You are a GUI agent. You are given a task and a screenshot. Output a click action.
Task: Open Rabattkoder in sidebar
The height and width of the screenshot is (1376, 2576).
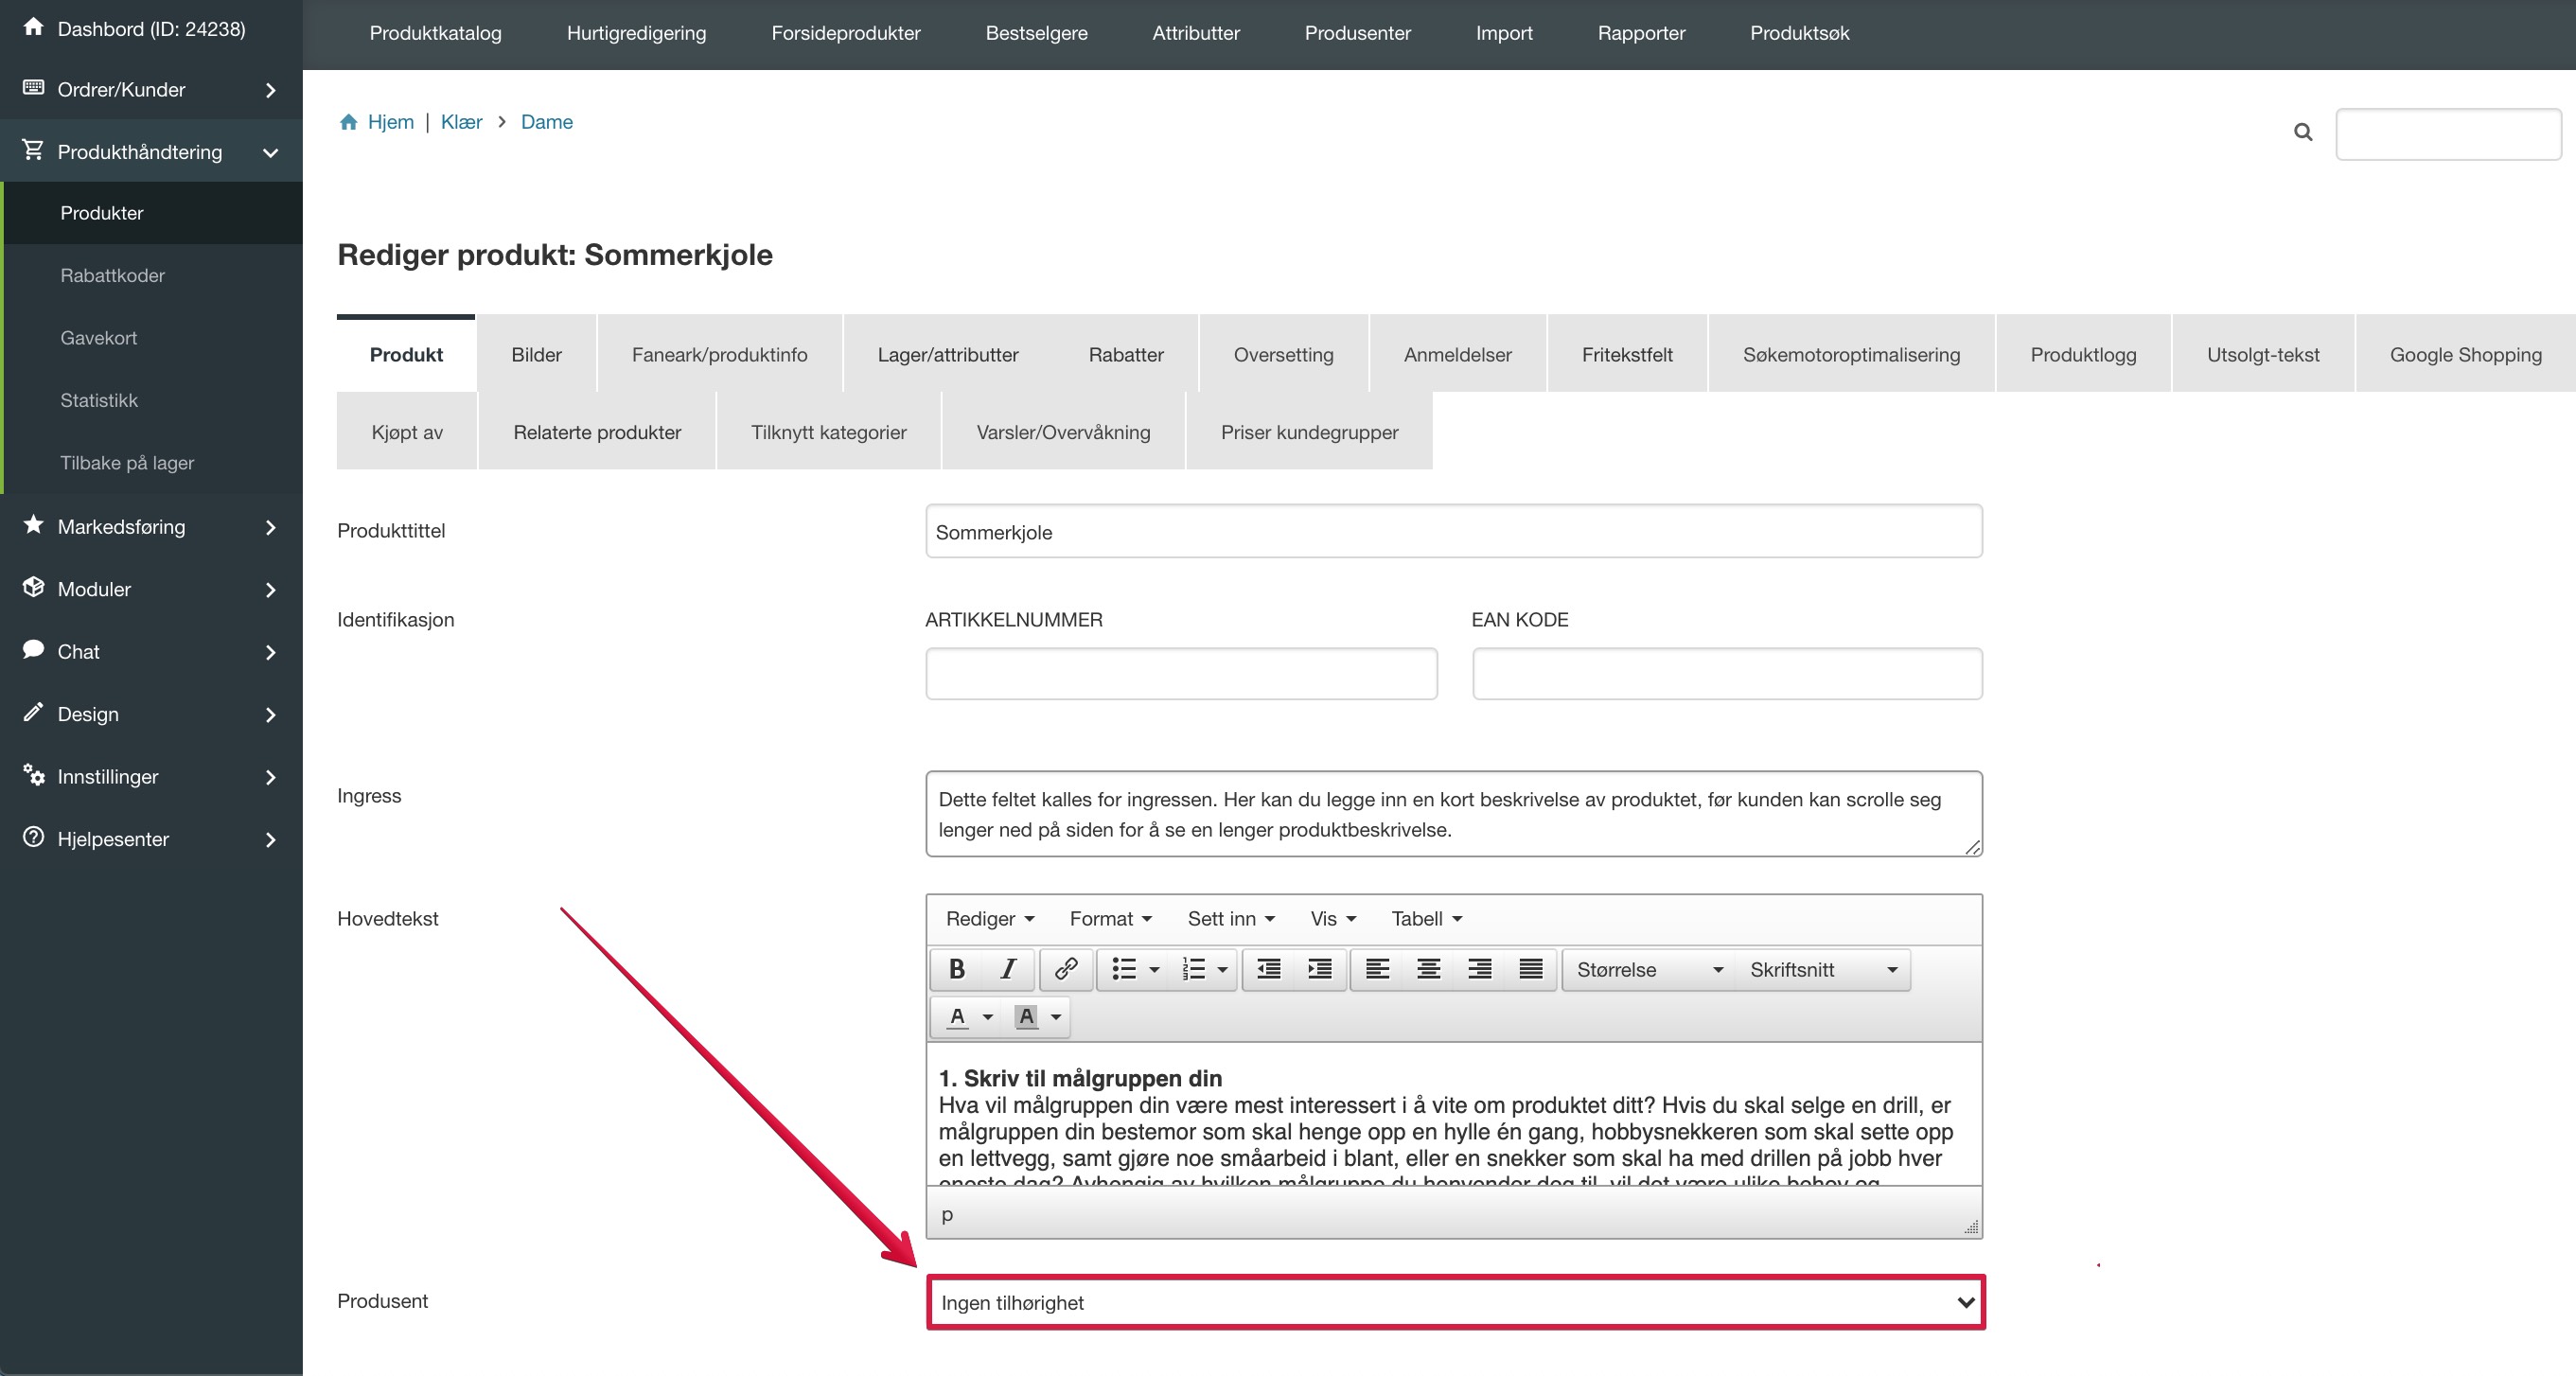point(112,275)
